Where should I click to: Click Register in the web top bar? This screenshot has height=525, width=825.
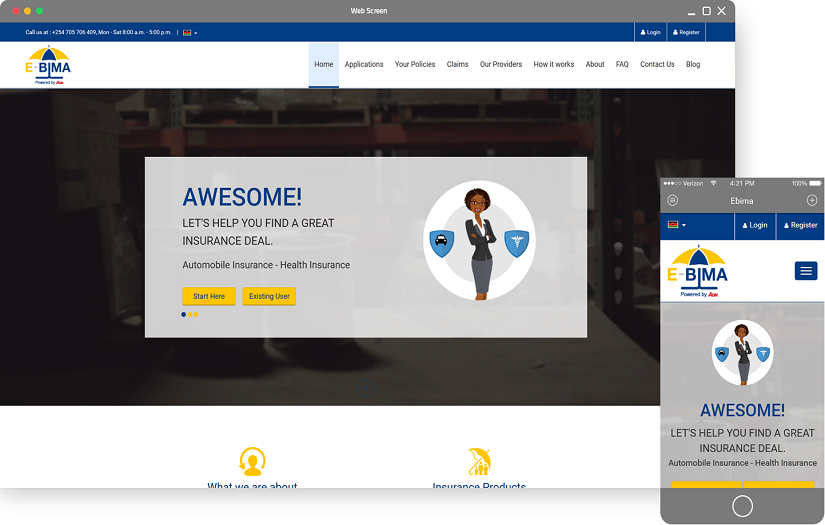[686, 32]
